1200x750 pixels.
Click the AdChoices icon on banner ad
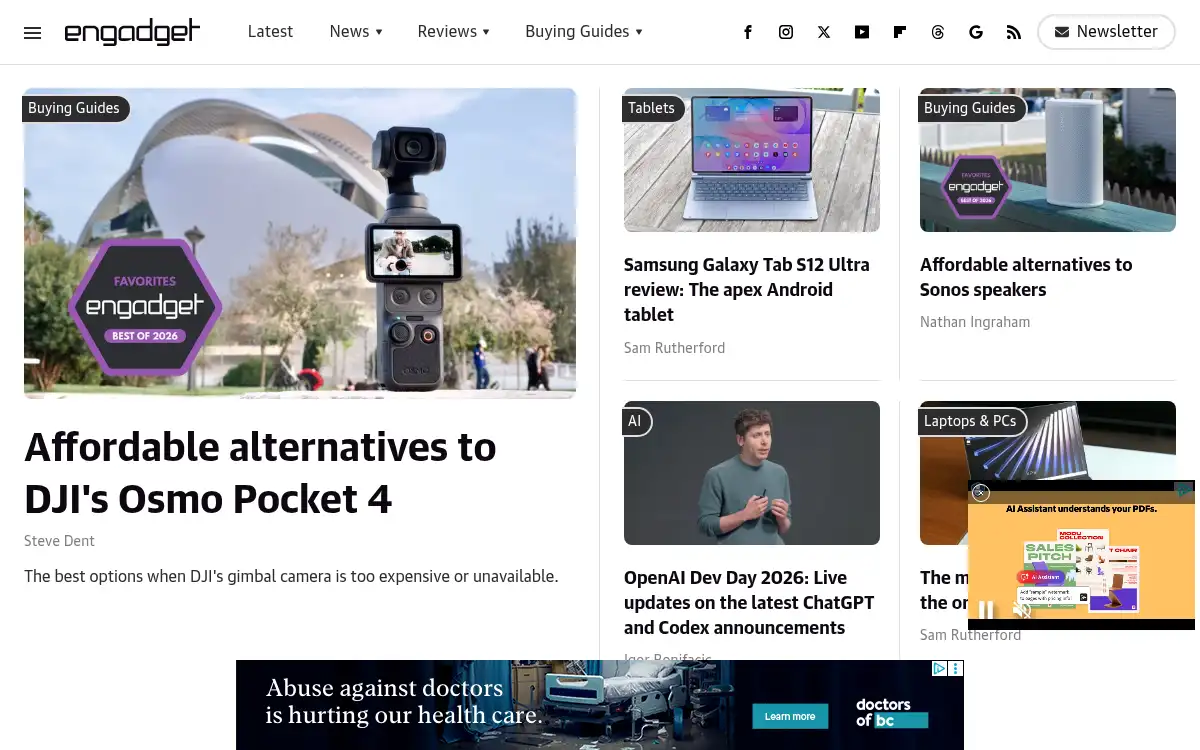point(940,668)
